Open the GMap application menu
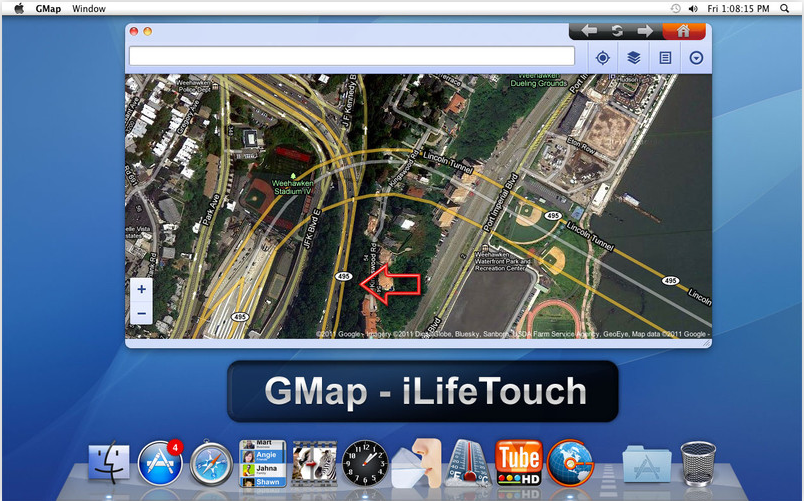The height and width of the screenshot is (501, 804). click(48, 9)
